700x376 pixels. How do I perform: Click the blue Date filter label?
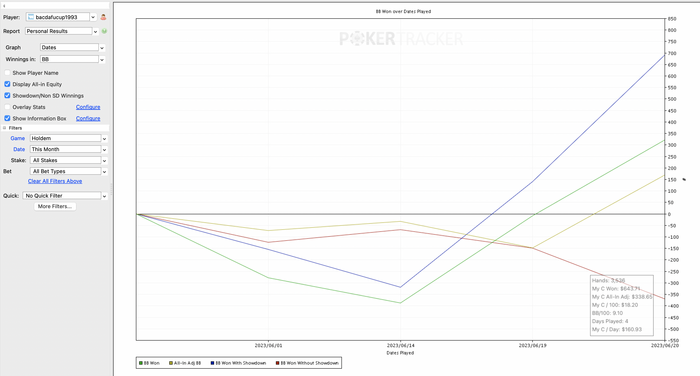pos(19,150)
